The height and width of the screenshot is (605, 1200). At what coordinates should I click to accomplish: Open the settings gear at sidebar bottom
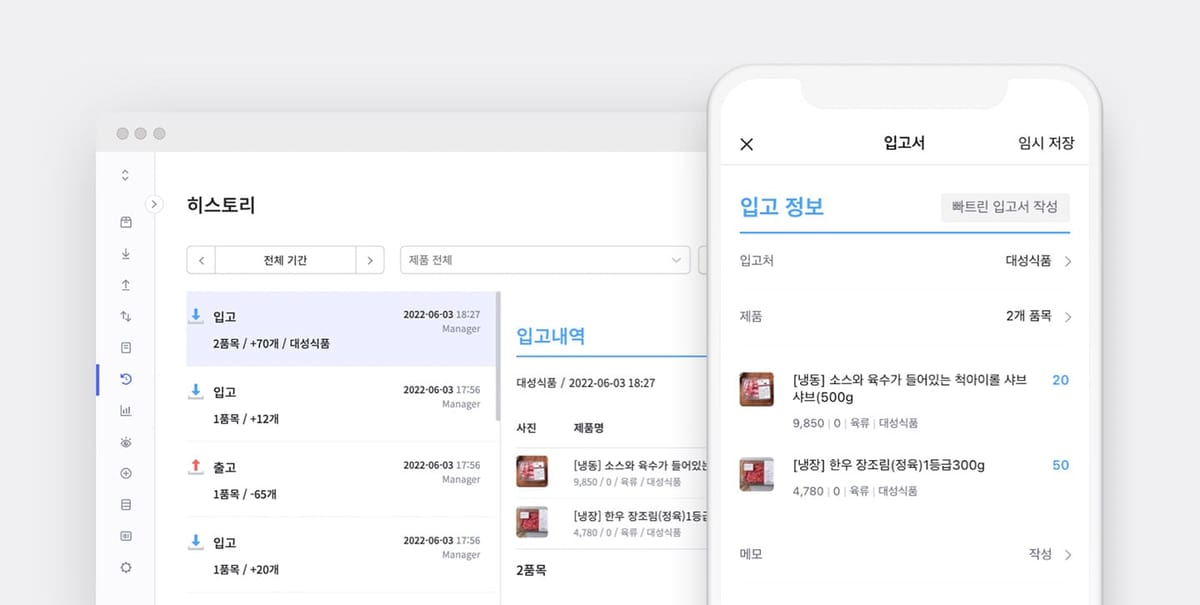(x=125, y=567)
